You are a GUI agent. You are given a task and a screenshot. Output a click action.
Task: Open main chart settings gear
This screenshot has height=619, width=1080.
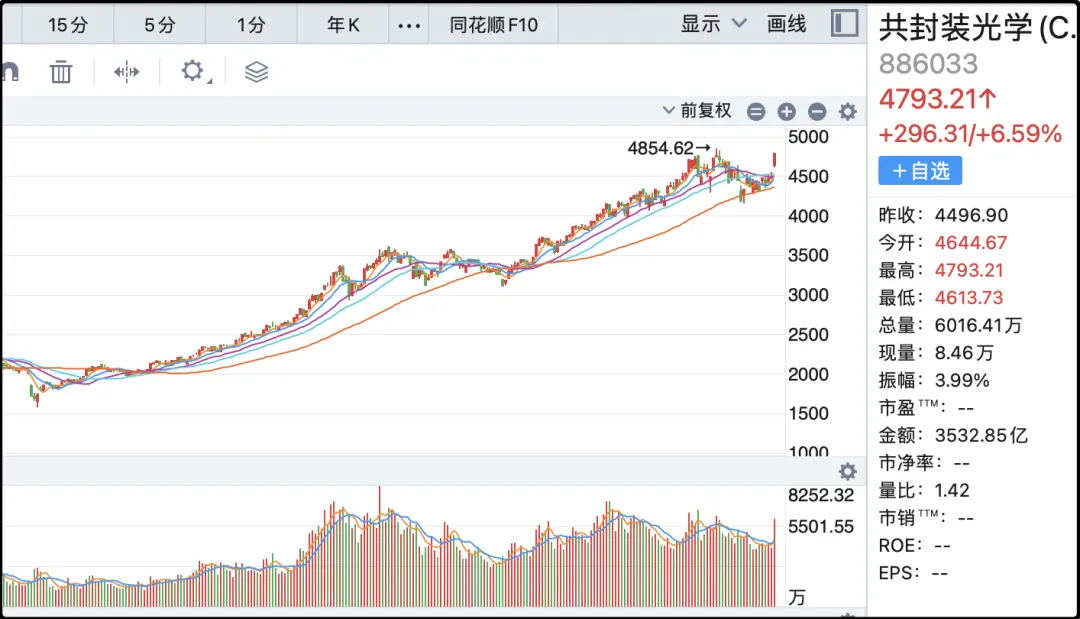point(847,112)
